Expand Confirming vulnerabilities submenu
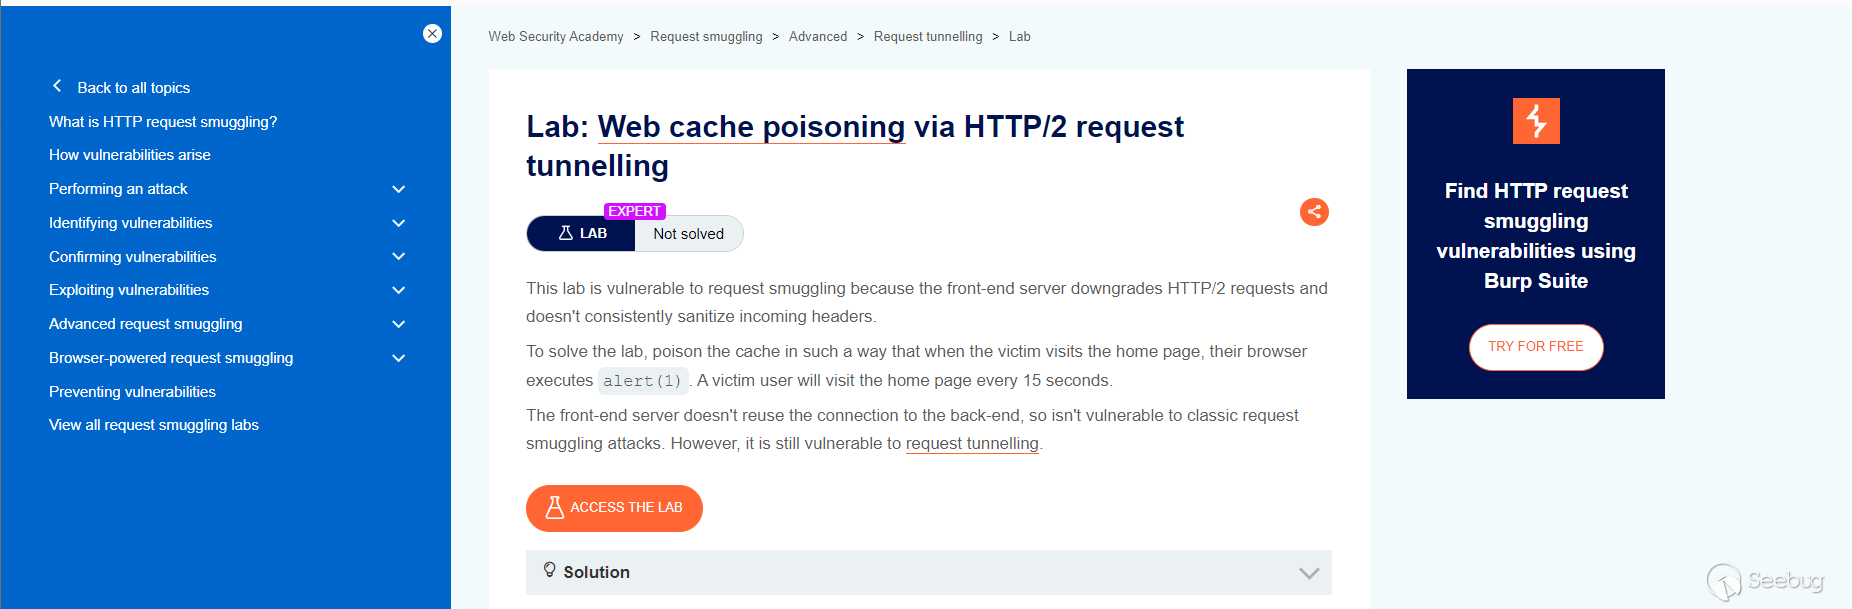This screenshot has height=609, width=1852. [x=399, y=257]
